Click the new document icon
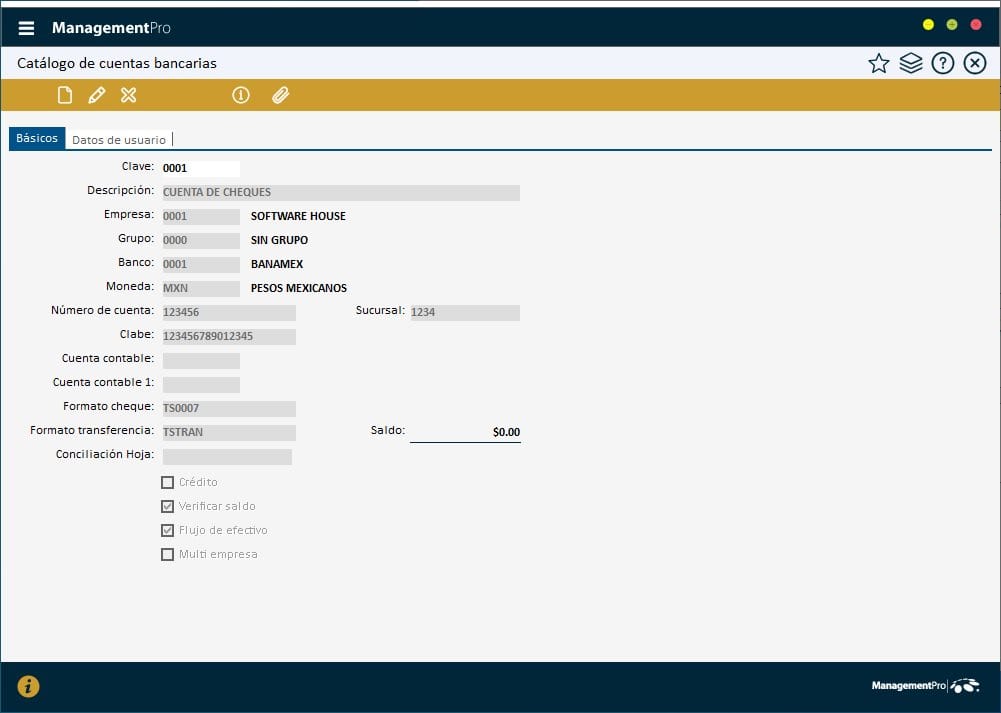Screen dimensions: 1001x713 click(x=65, y=95)
